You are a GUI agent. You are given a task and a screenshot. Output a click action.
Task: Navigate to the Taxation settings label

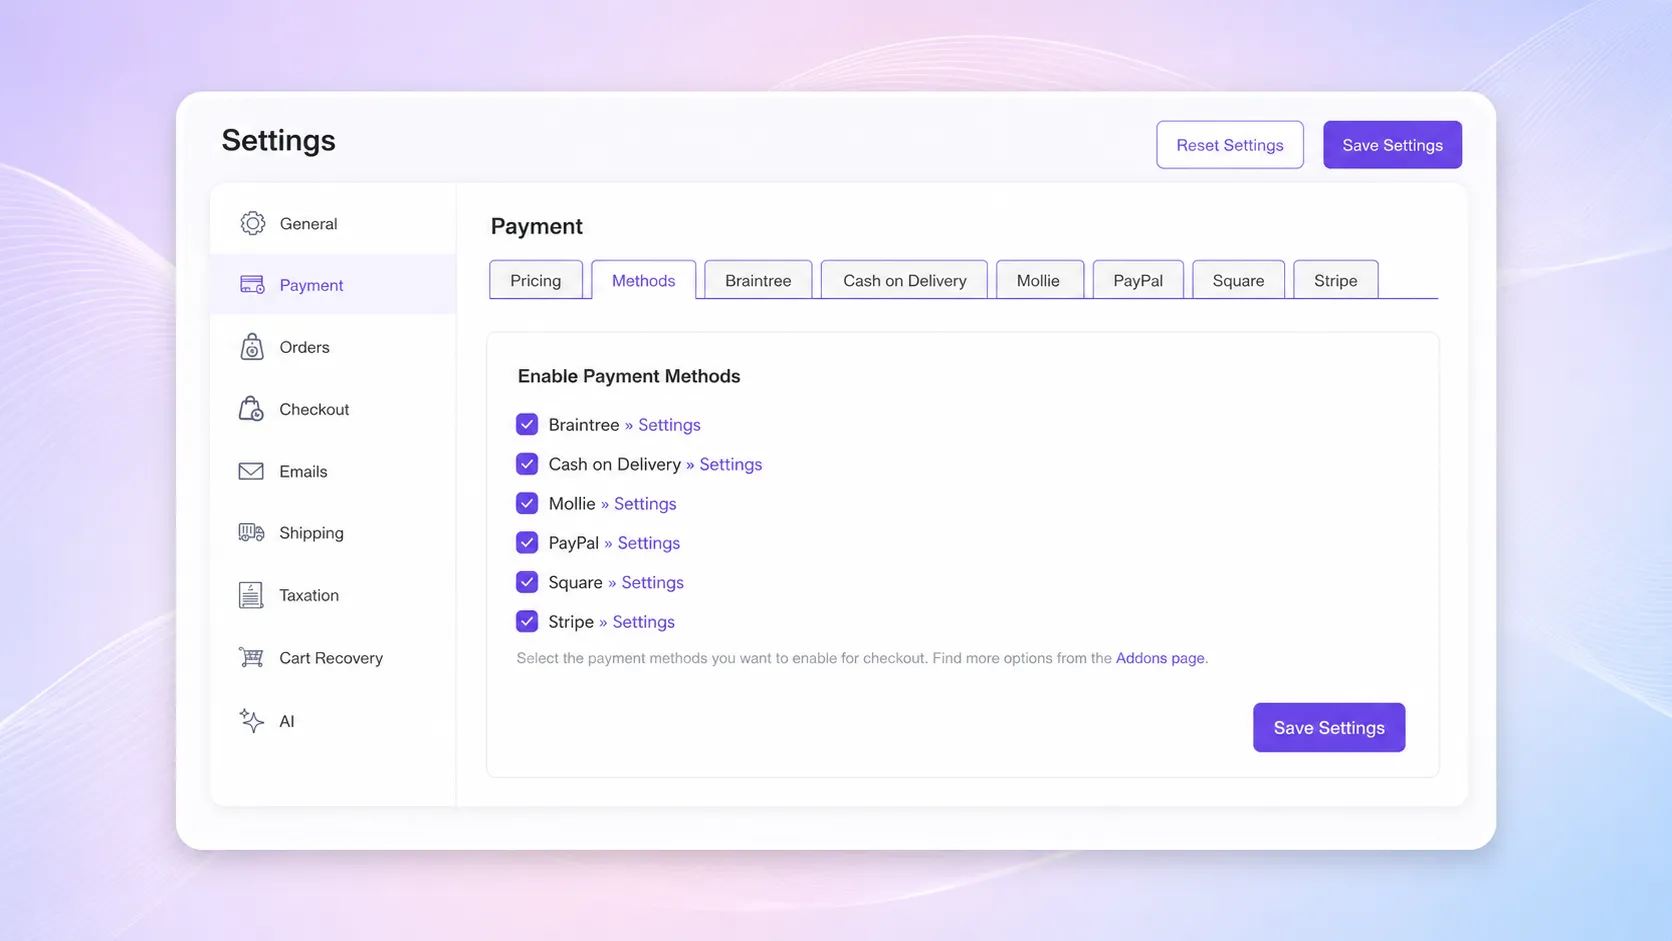pyautogui.click(x=309, y=595)
